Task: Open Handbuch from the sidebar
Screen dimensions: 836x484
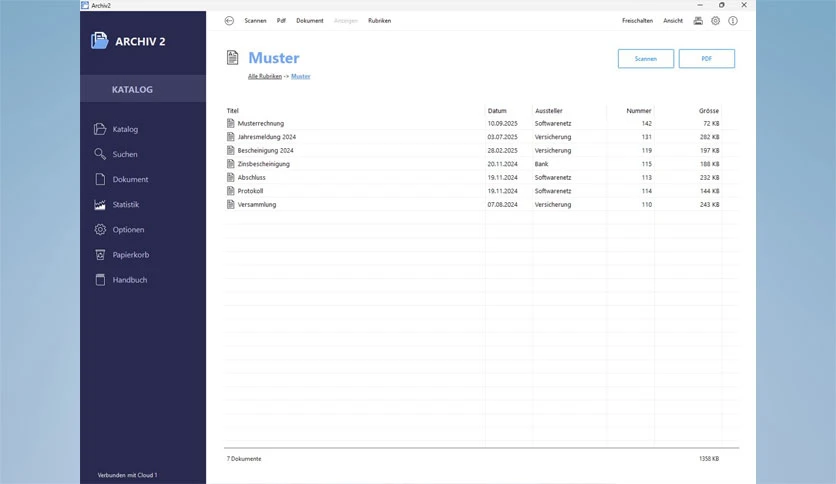Action: tap(130, 280)
